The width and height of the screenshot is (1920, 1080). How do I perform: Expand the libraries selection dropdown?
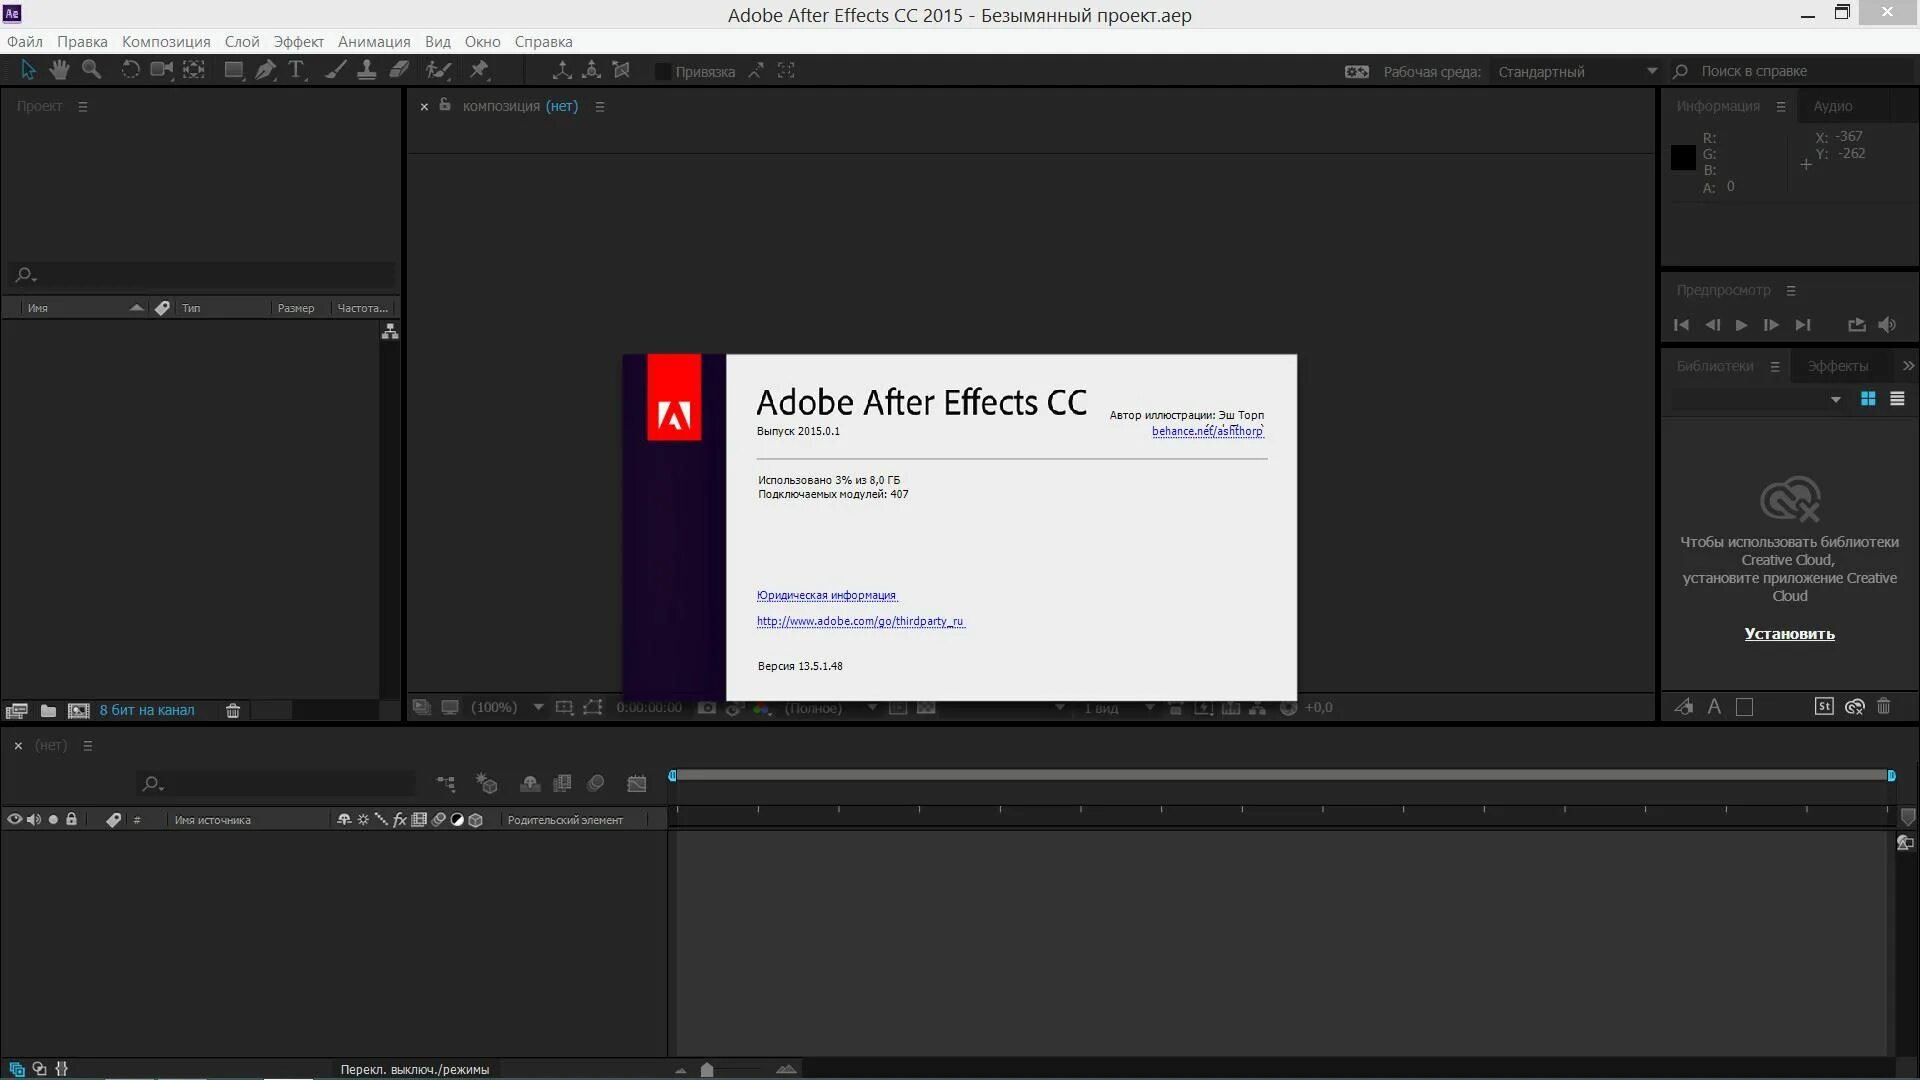pos(1835,400)
